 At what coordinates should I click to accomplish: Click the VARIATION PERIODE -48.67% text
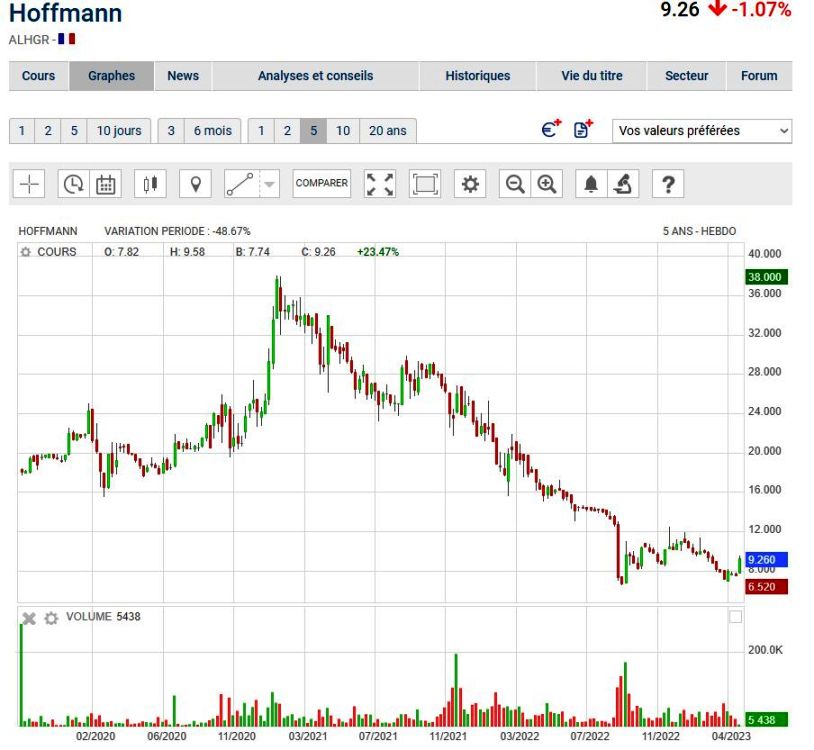[177, 231]
